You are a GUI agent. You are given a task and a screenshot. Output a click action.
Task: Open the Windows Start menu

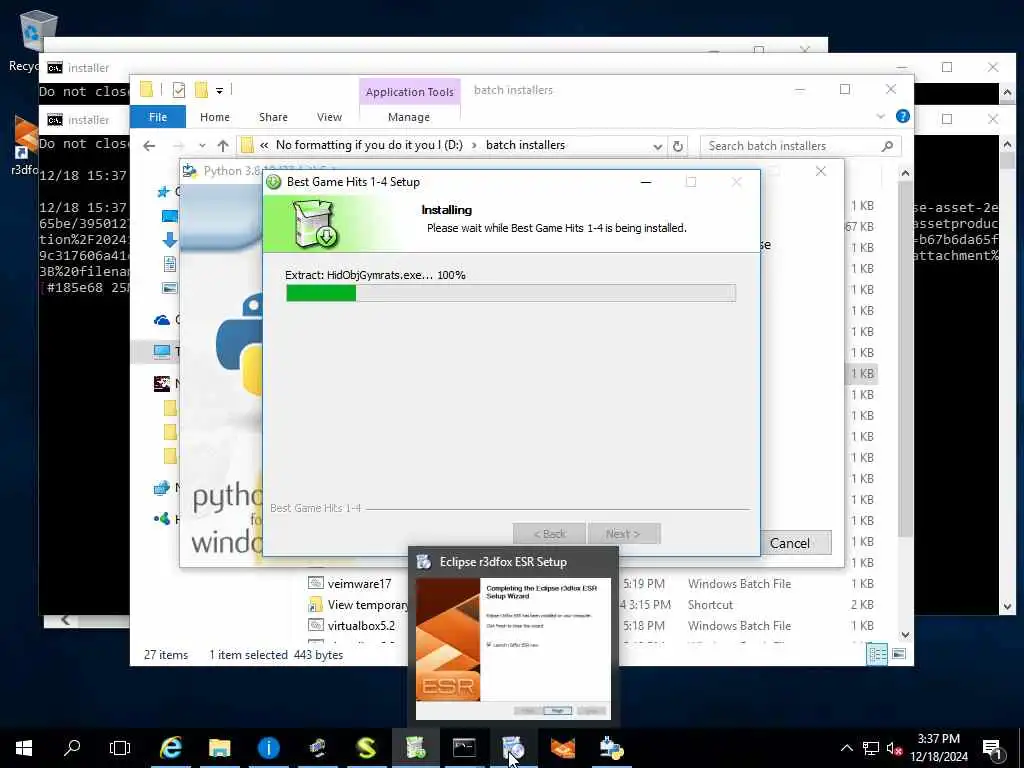pos(24,748)
